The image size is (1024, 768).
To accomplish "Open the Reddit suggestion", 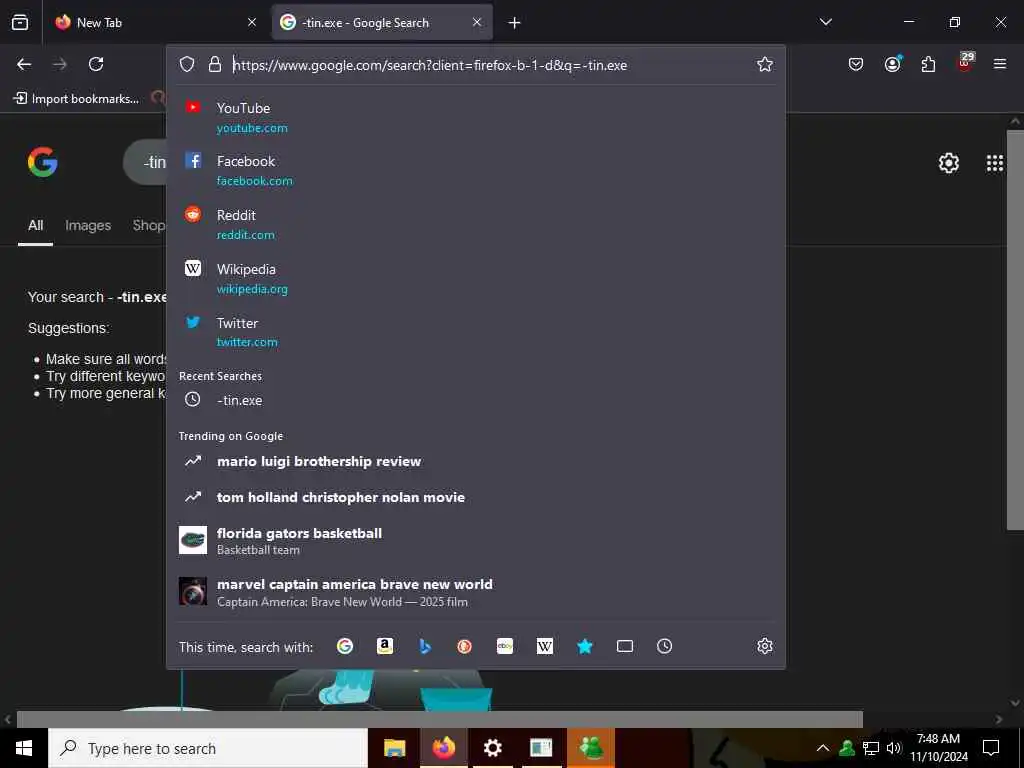I will [x=475, y=224].
